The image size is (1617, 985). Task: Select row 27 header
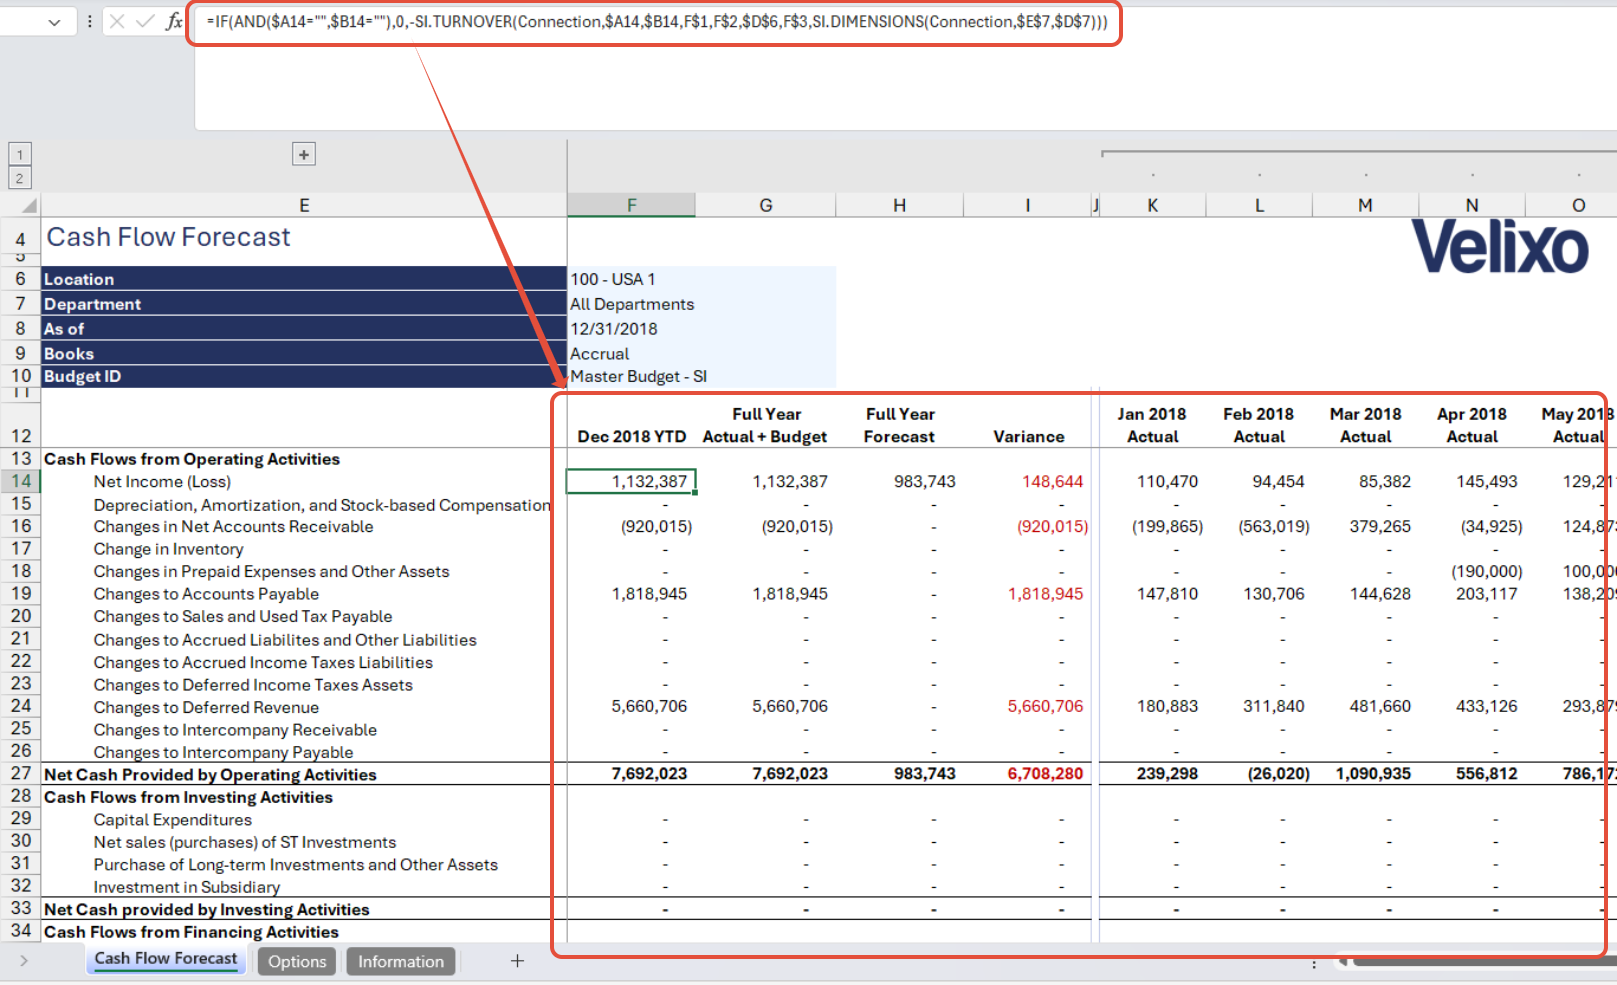[21, 773]
